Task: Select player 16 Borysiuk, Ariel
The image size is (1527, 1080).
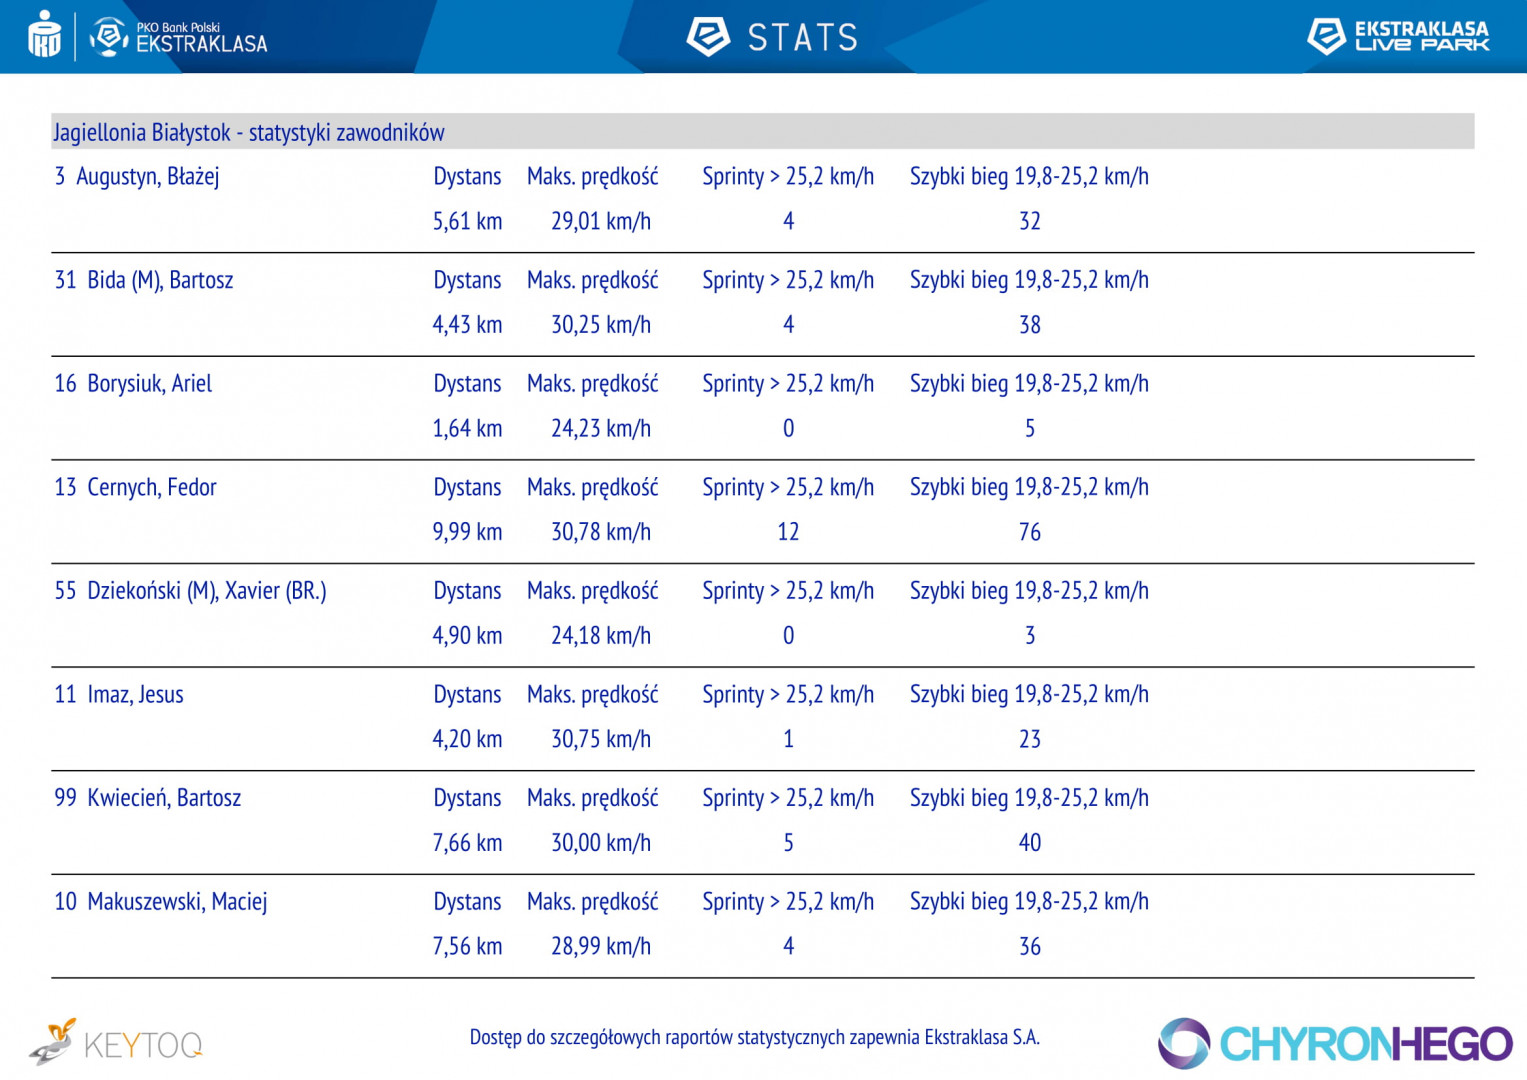Action: point(133,384)
